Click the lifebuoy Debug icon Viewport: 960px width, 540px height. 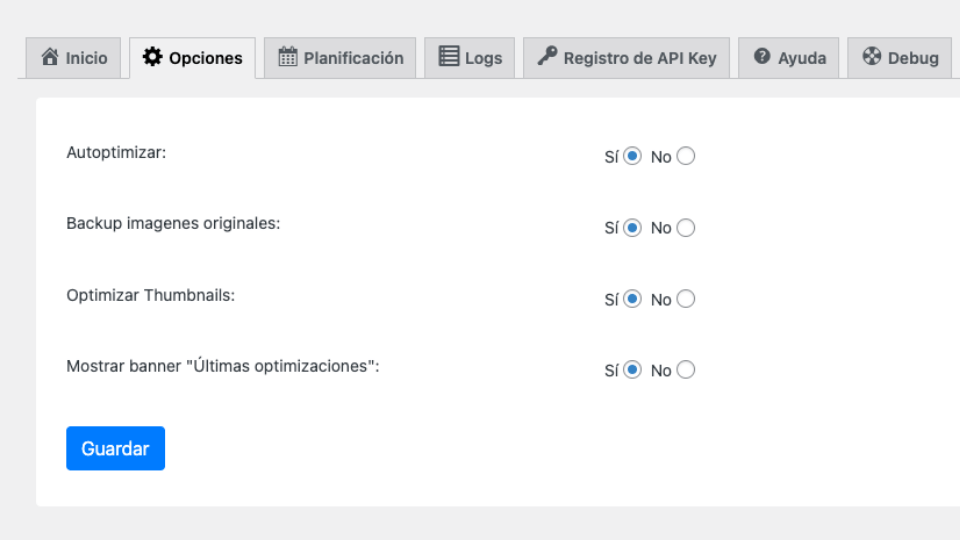click(872, 56)
